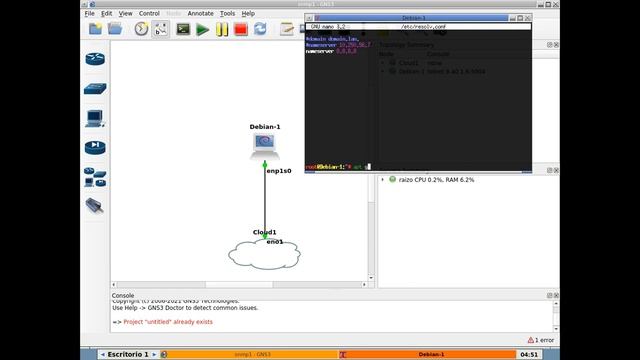The width and height of the screenshot is (640, 360).
Task: Close the Topology Summary dock panel
Action: [556, 44]
